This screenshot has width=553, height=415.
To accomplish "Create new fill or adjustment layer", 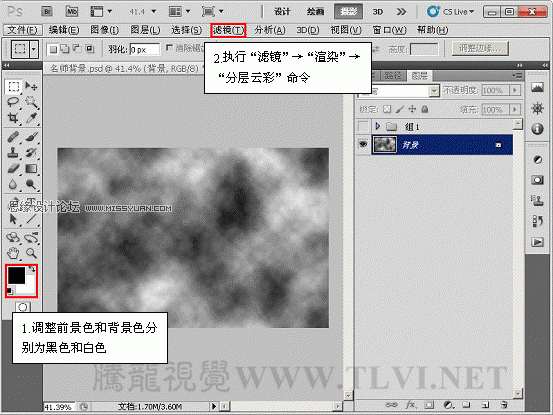I will click(x=448, y=405).
